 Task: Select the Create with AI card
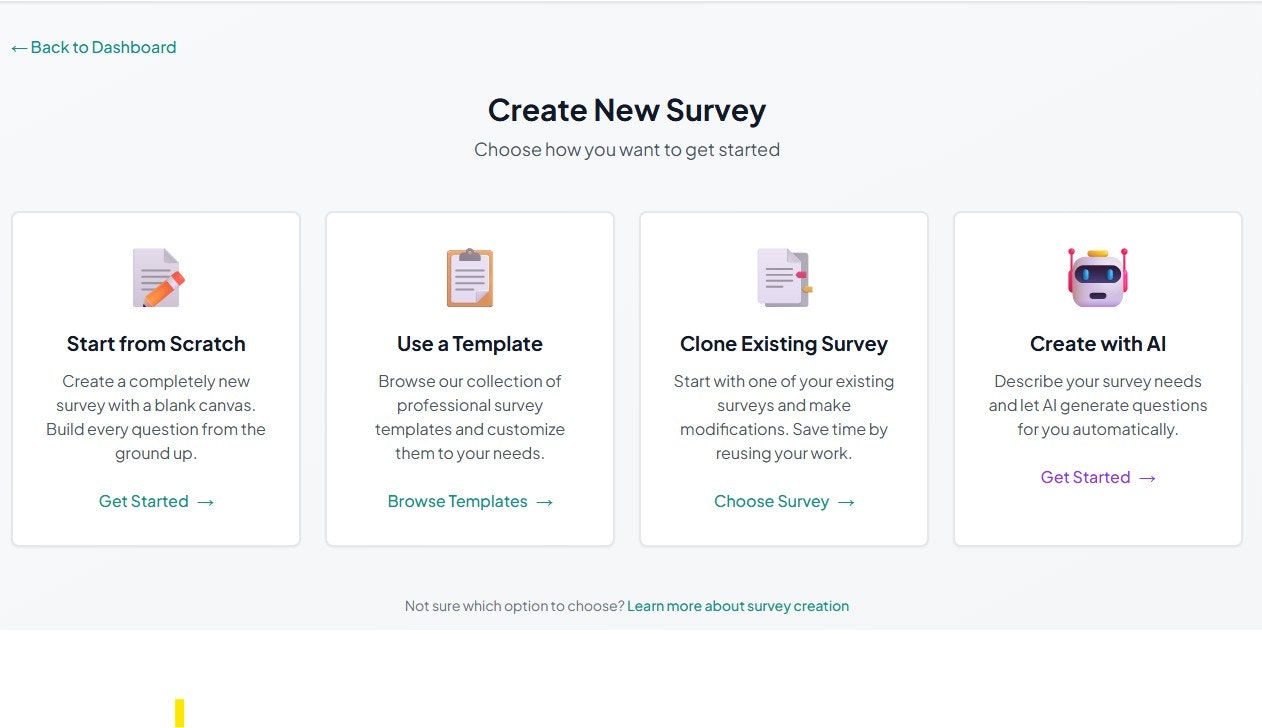click(1097, 377)
